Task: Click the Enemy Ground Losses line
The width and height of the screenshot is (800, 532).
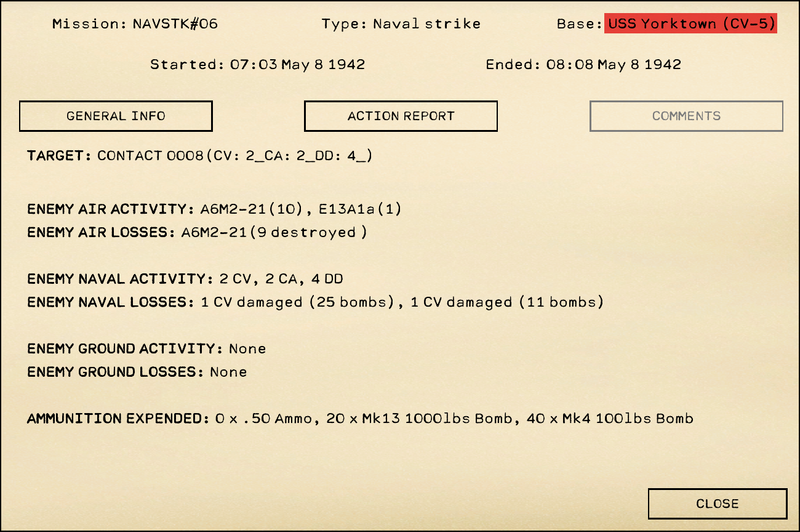Action: 137,372
